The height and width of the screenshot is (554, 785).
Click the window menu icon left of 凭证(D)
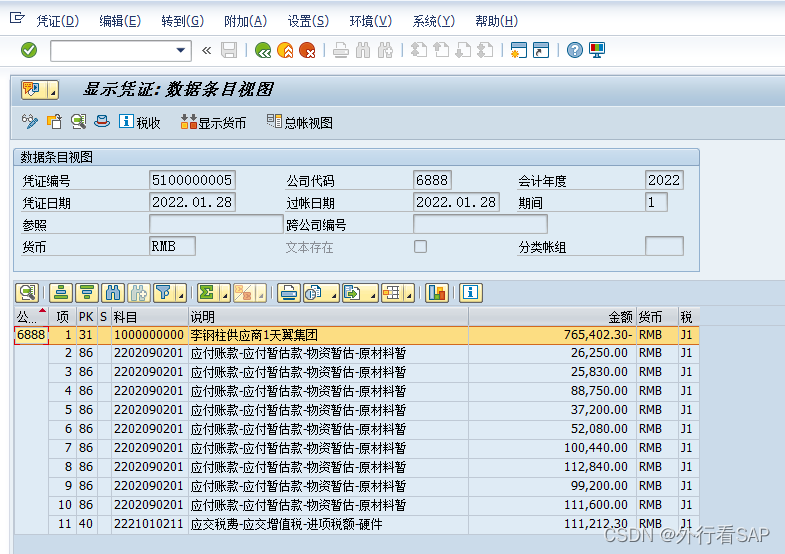[17, 19]
